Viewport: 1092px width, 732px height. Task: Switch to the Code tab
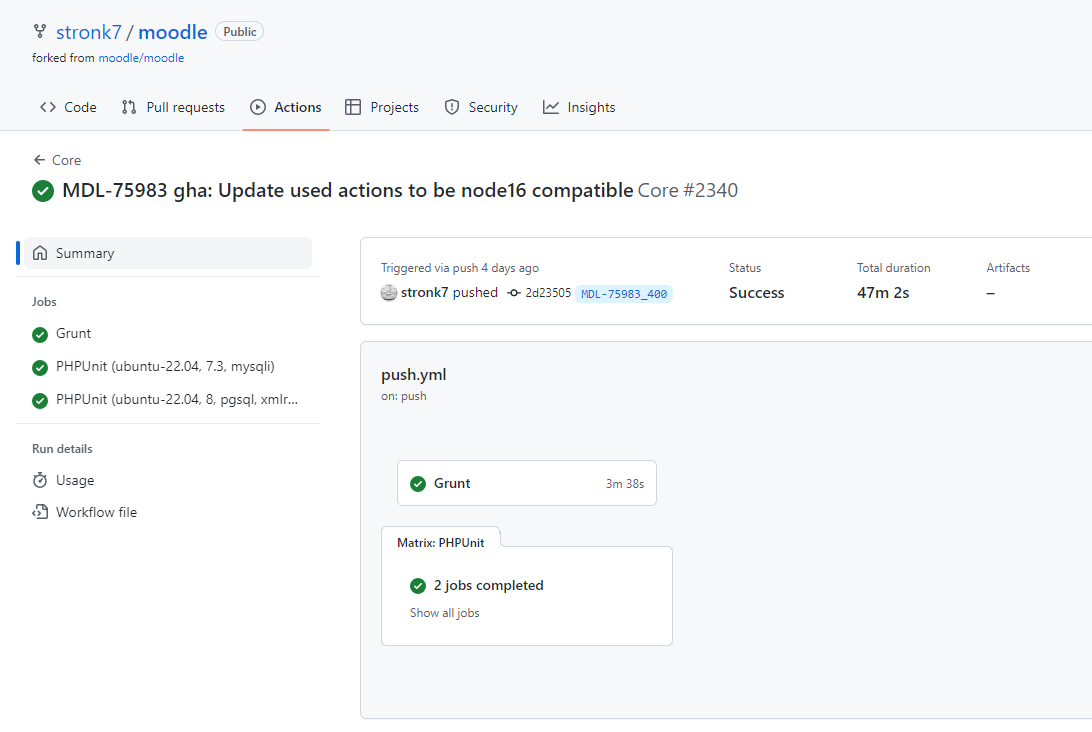[x=68, y=107]
